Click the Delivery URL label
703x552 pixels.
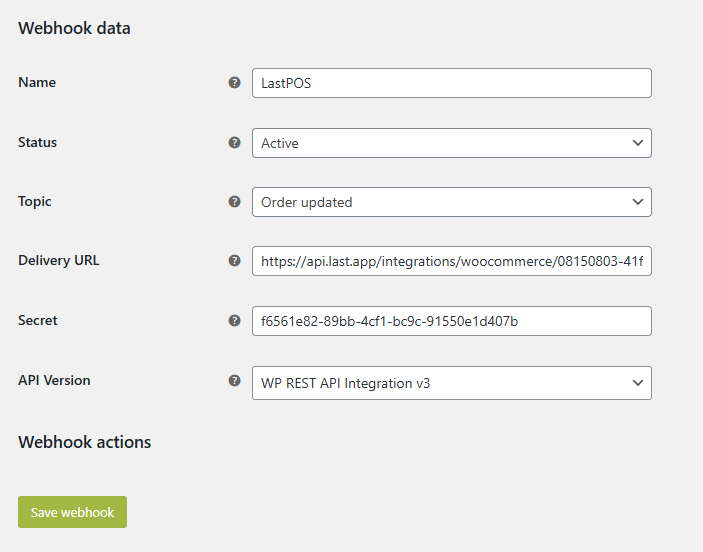(59, 261)
